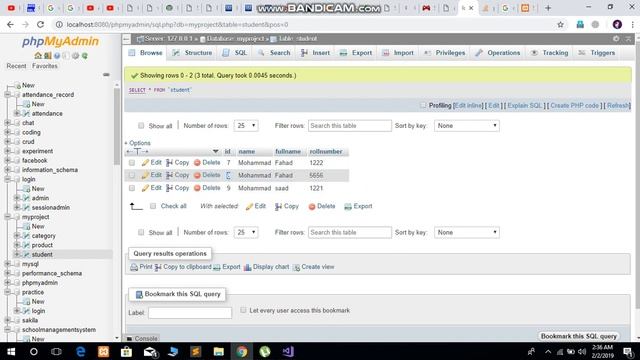Click the browser reload button
The height and width of the screenshot is (360, 640).
click(40, 24)
